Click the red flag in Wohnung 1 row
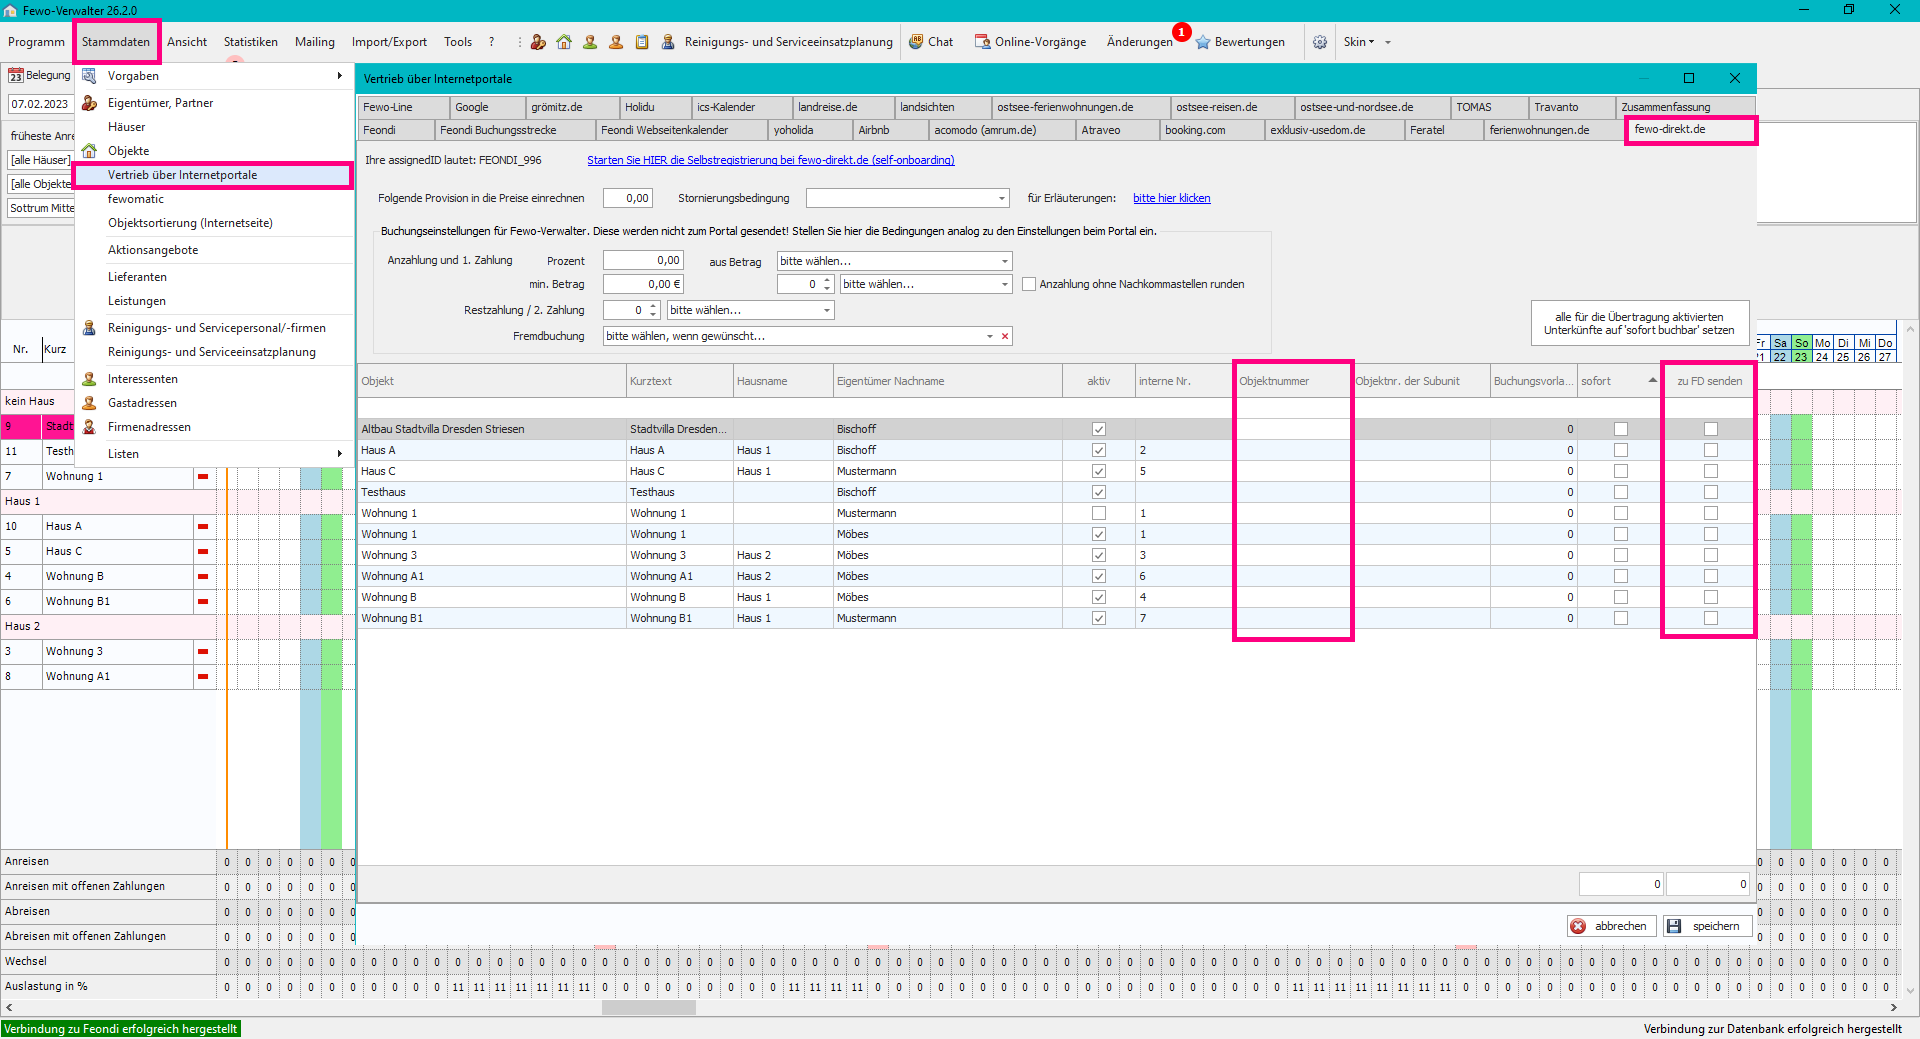Viewport: 1920px width, 1039px height. [x=203, y=477]
